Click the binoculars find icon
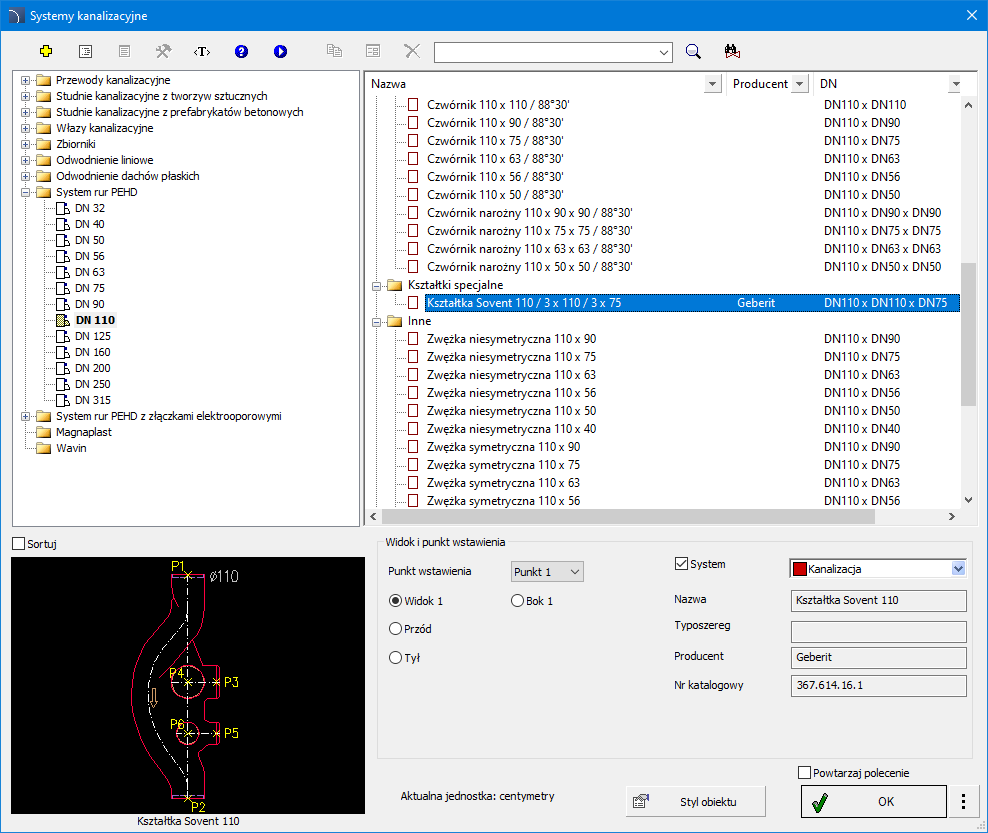The width and height of the screenshot is (988, 833). (x=731, y=51)
